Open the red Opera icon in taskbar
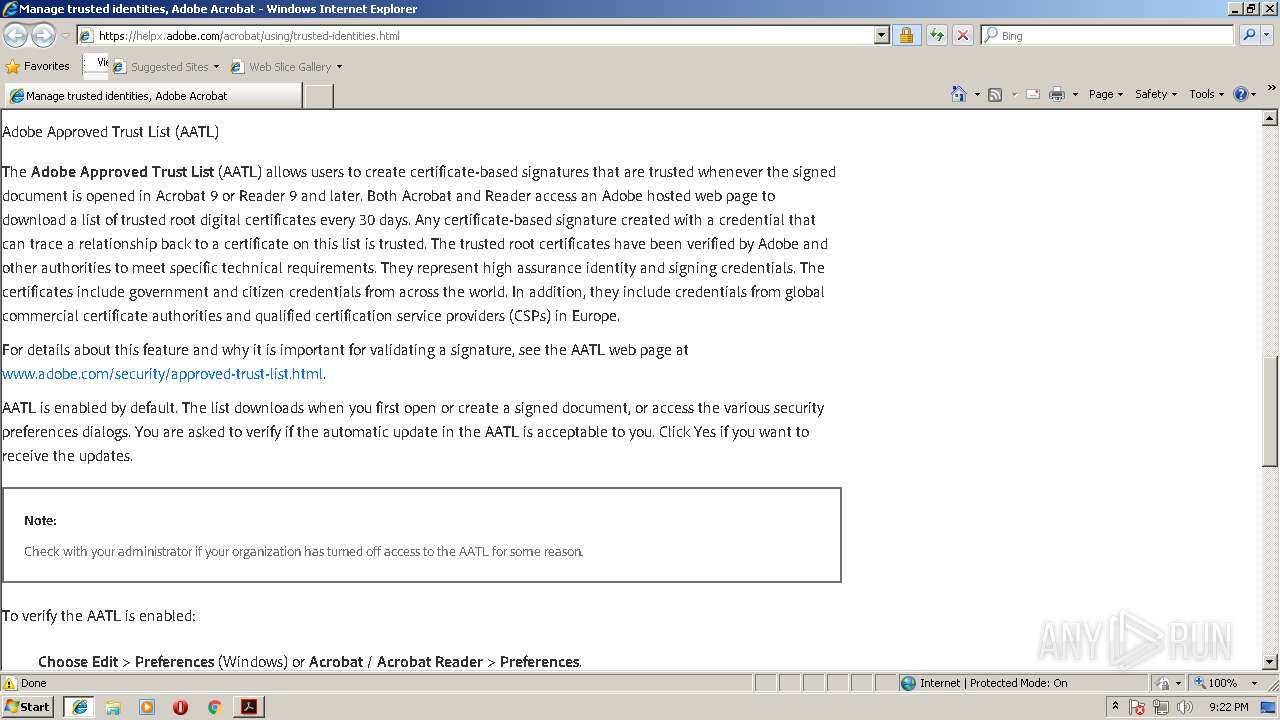The width and height of the screenshot is (1280, 720). 181,707
